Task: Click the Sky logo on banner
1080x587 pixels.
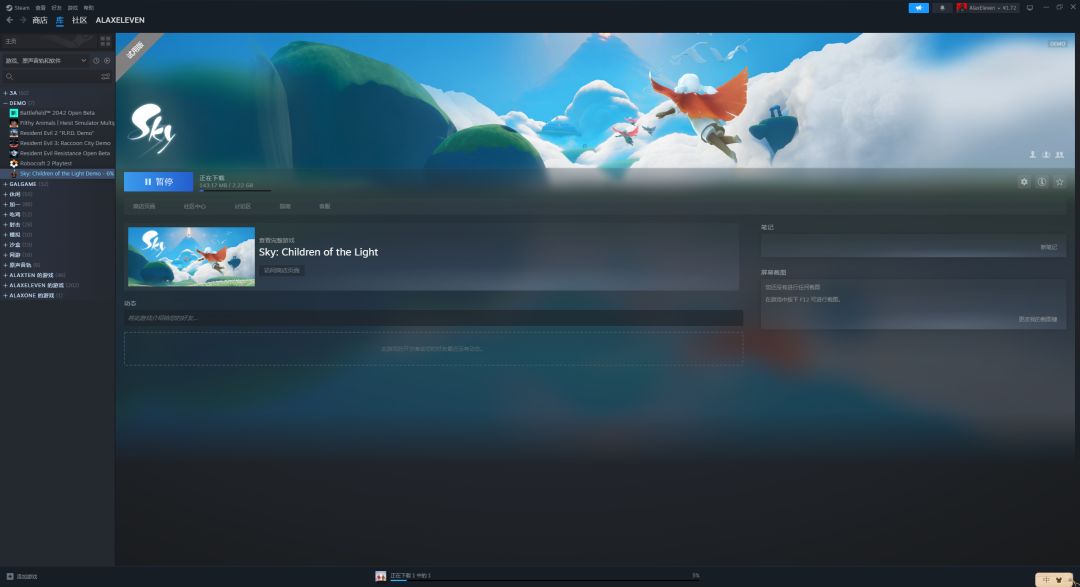Action: (x=152, y=128)
